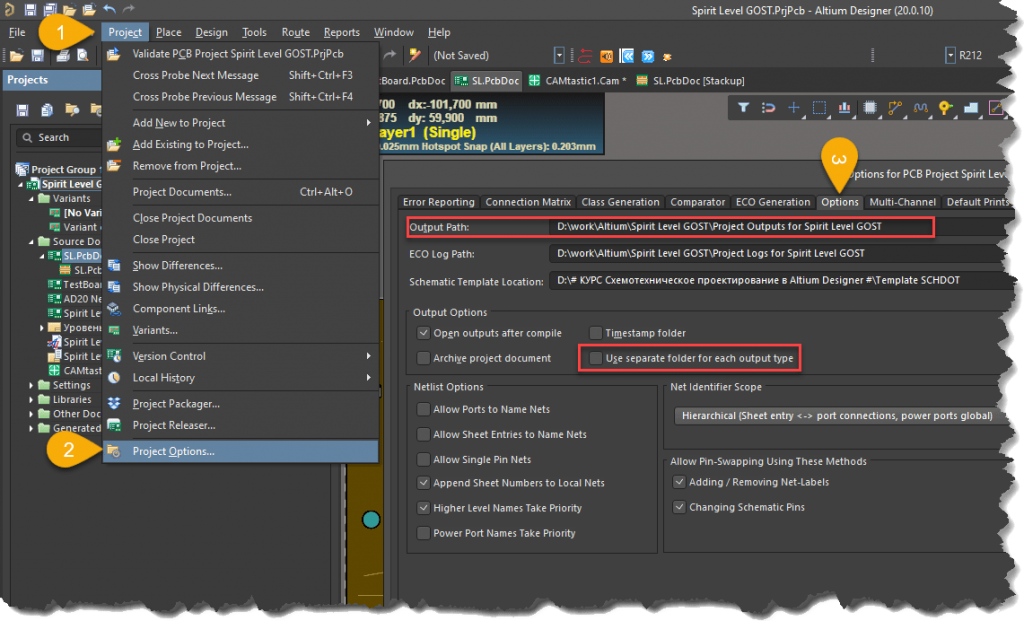The width and height of the screenshot is (1024, 621).
Task: Open the SL.PcbDoc [Stackup] document tab
Action: [690, 81]
